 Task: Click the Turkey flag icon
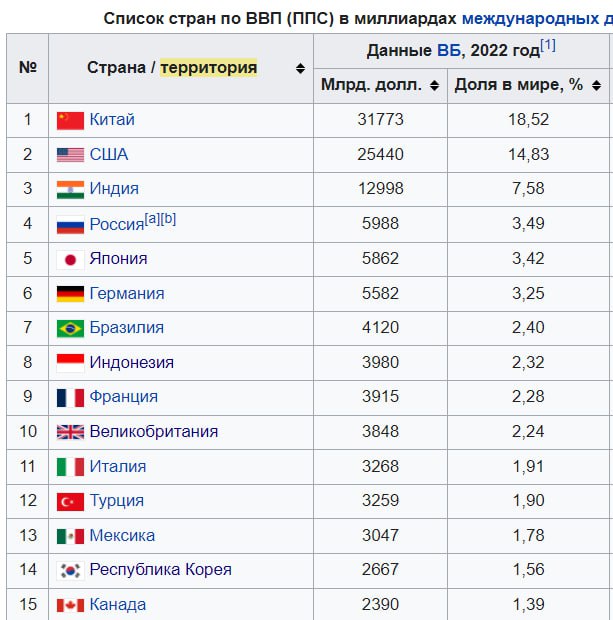click(x=70, y=502)
